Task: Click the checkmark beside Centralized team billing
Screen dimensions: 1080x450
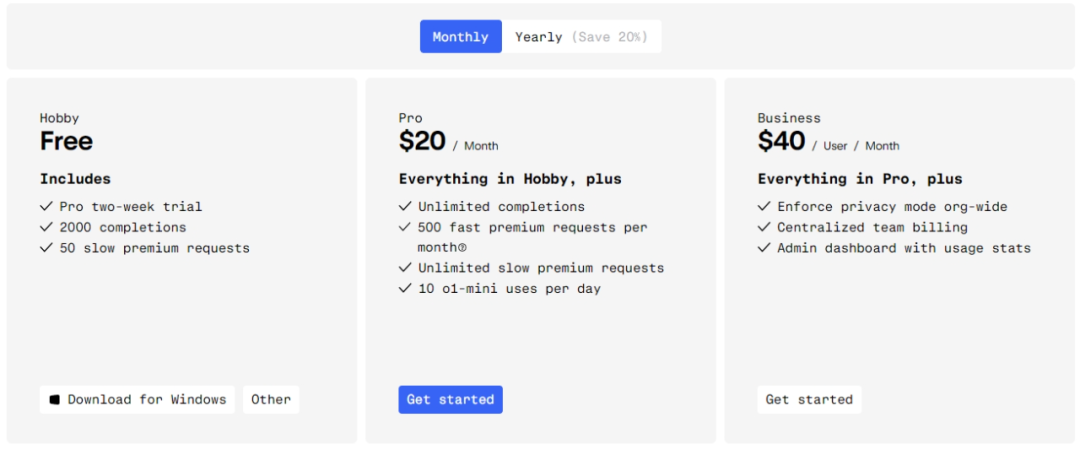Action: [764, 227]
